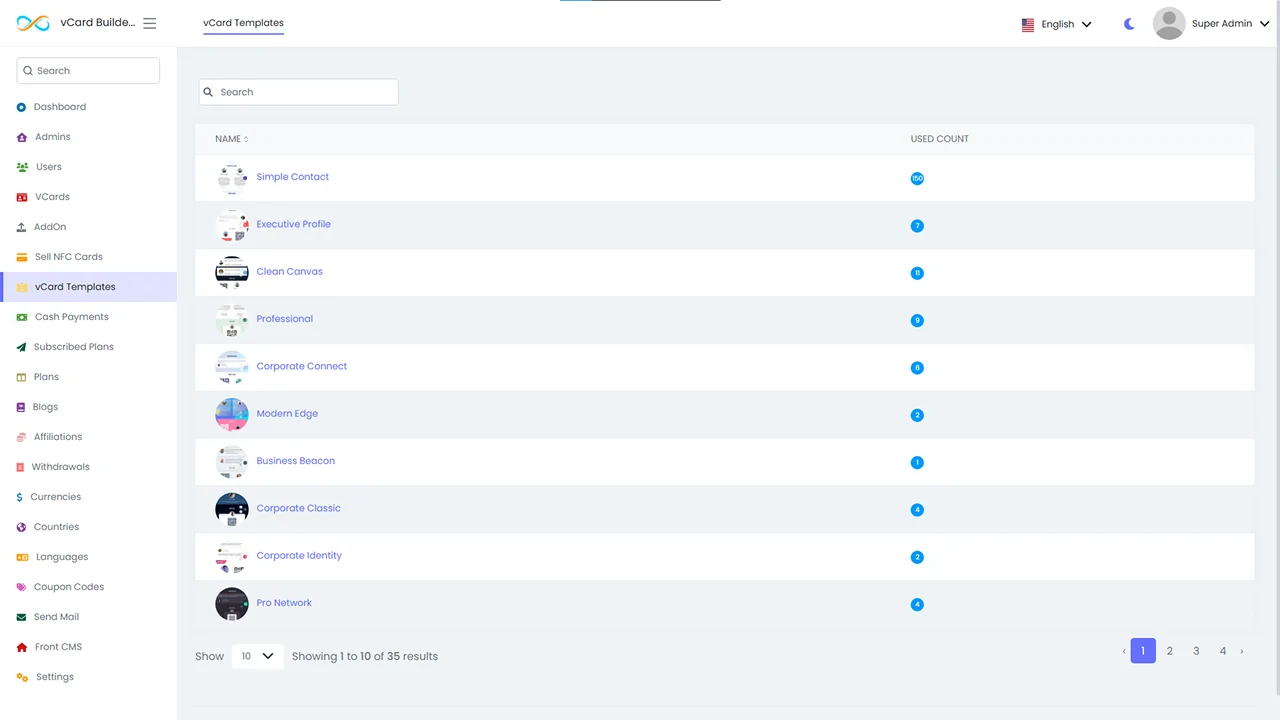
Task: Go to page 2 of results
Action: pos(1169,651)
